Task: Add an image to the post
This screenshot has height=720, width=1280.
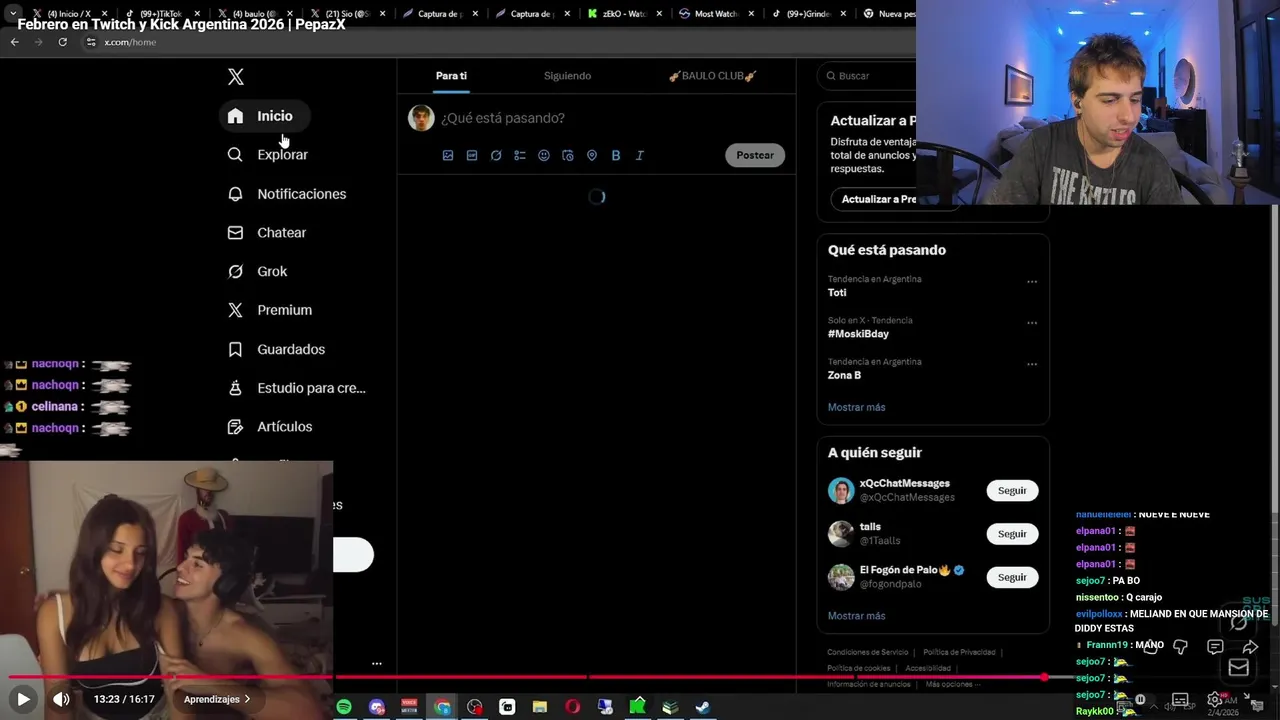Action: (448, 155)
